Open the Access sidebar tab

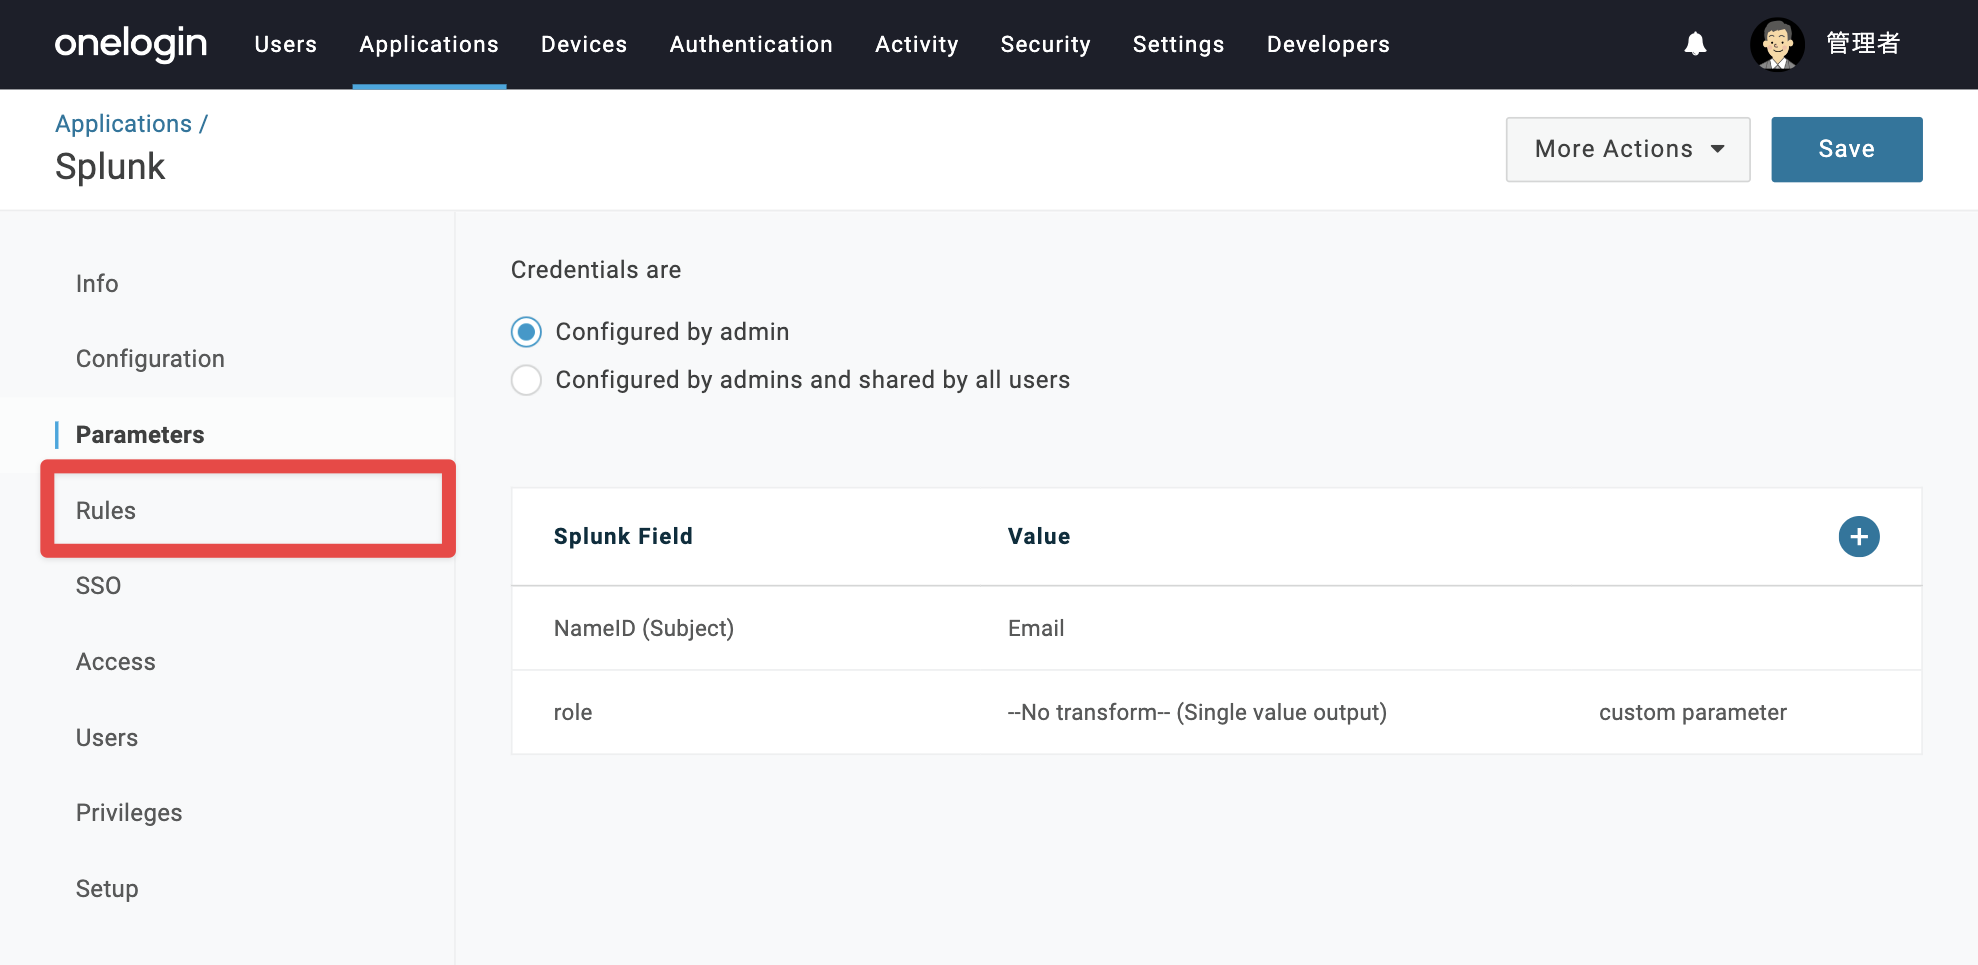[x=116, y=662]
